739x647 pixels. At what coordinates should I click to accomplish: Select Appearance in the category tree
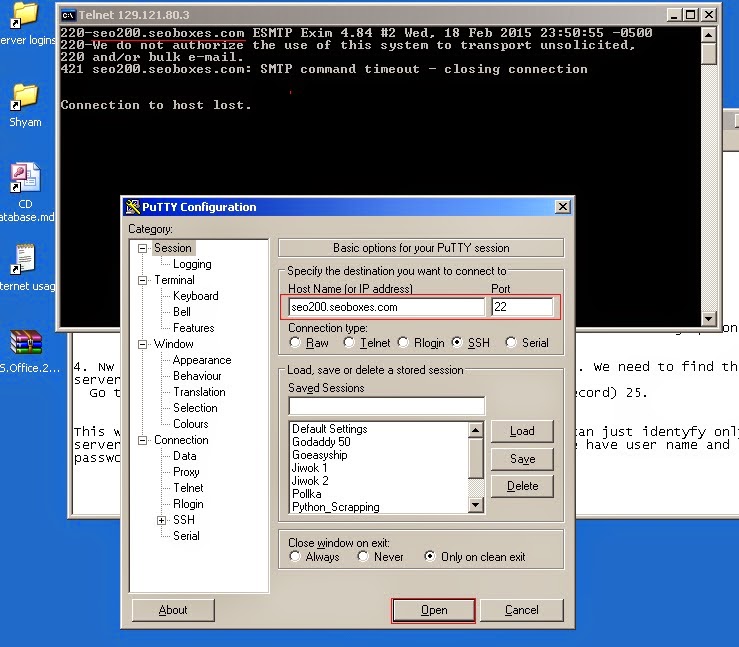point(202,360)
